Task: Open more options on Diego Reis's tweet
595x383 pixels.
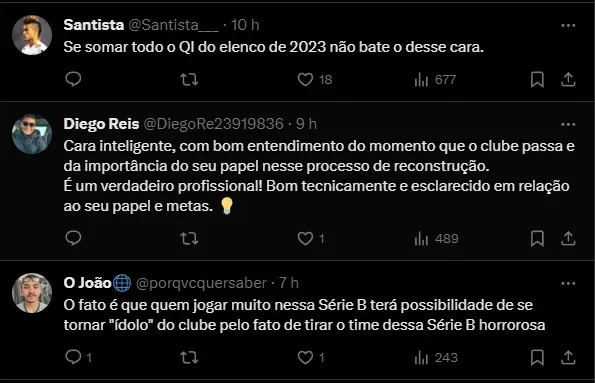Action: point(568,125)
